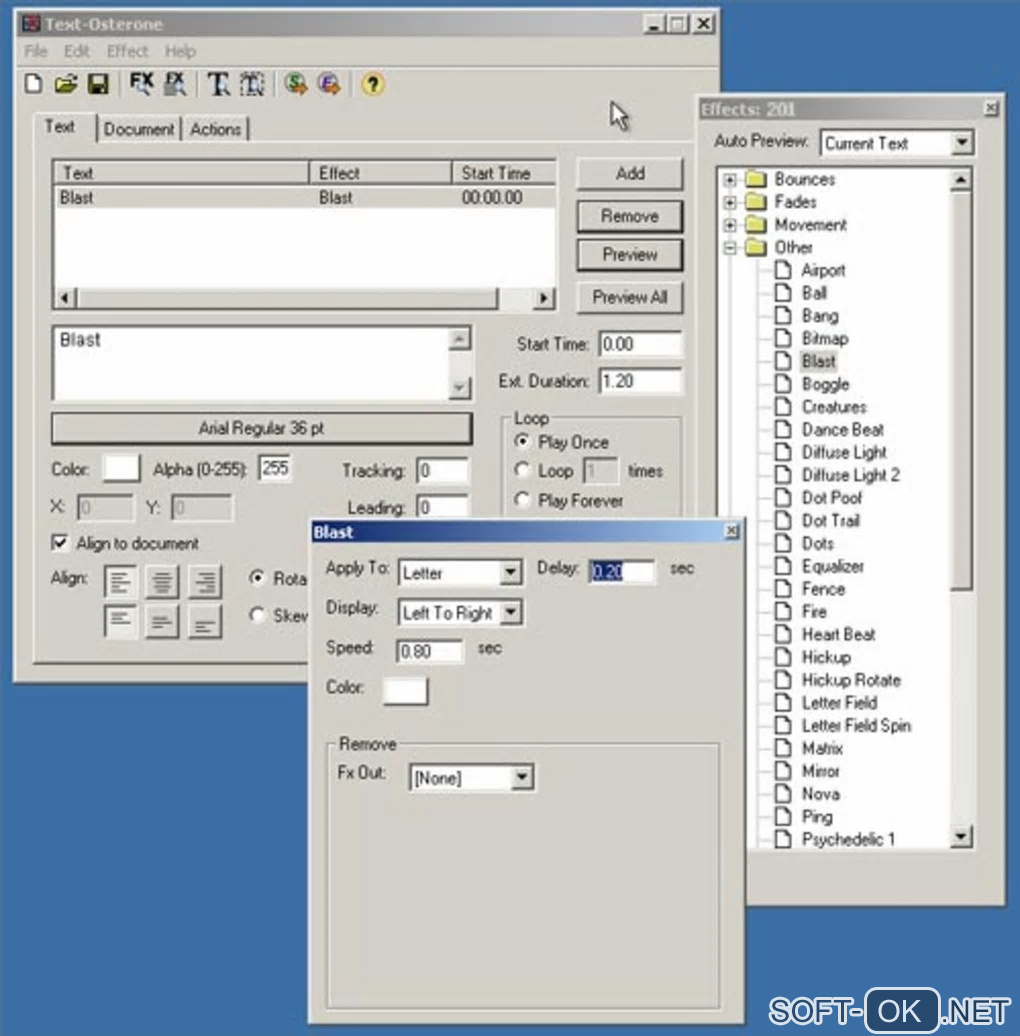
Task: Select the Loop times radio button
Action: click(x=522, y=470)
